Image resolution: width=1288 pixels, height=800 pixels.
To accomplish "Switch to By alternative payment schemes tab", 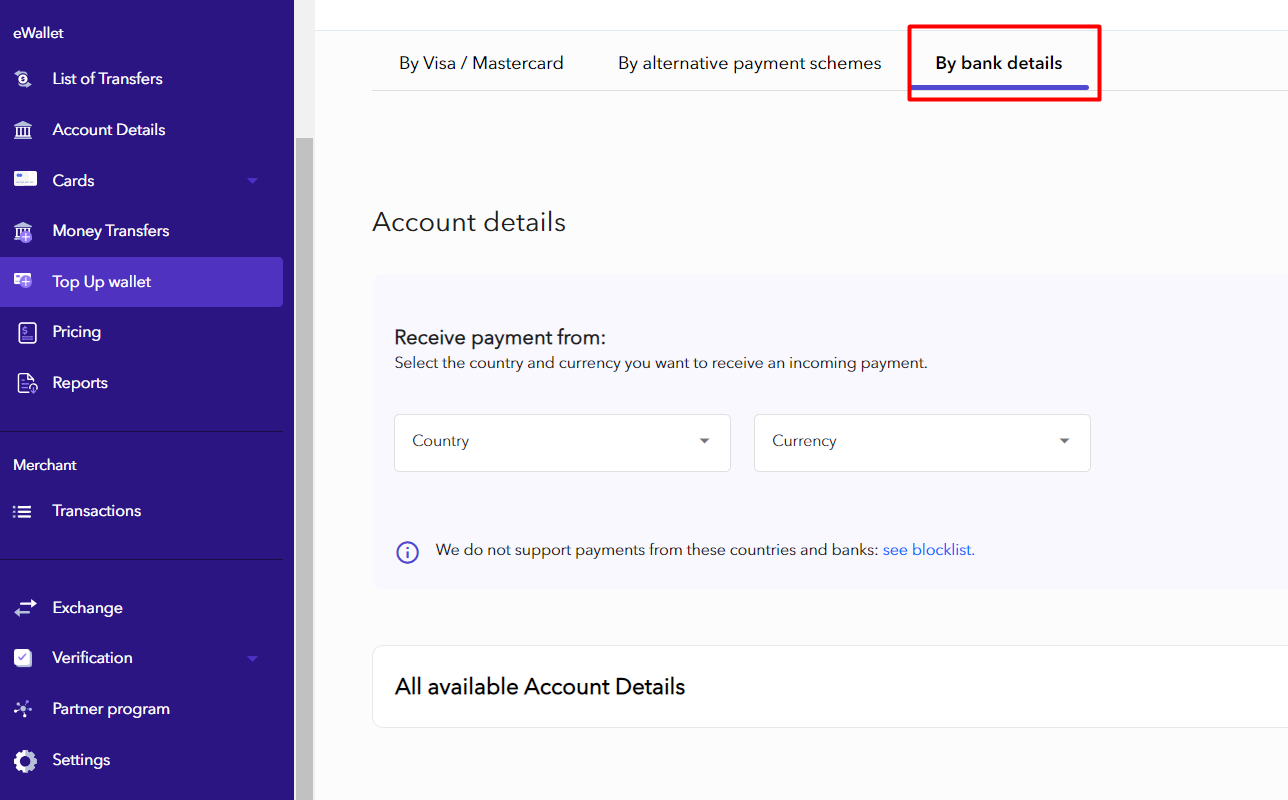I will click(x=749, y=63).
